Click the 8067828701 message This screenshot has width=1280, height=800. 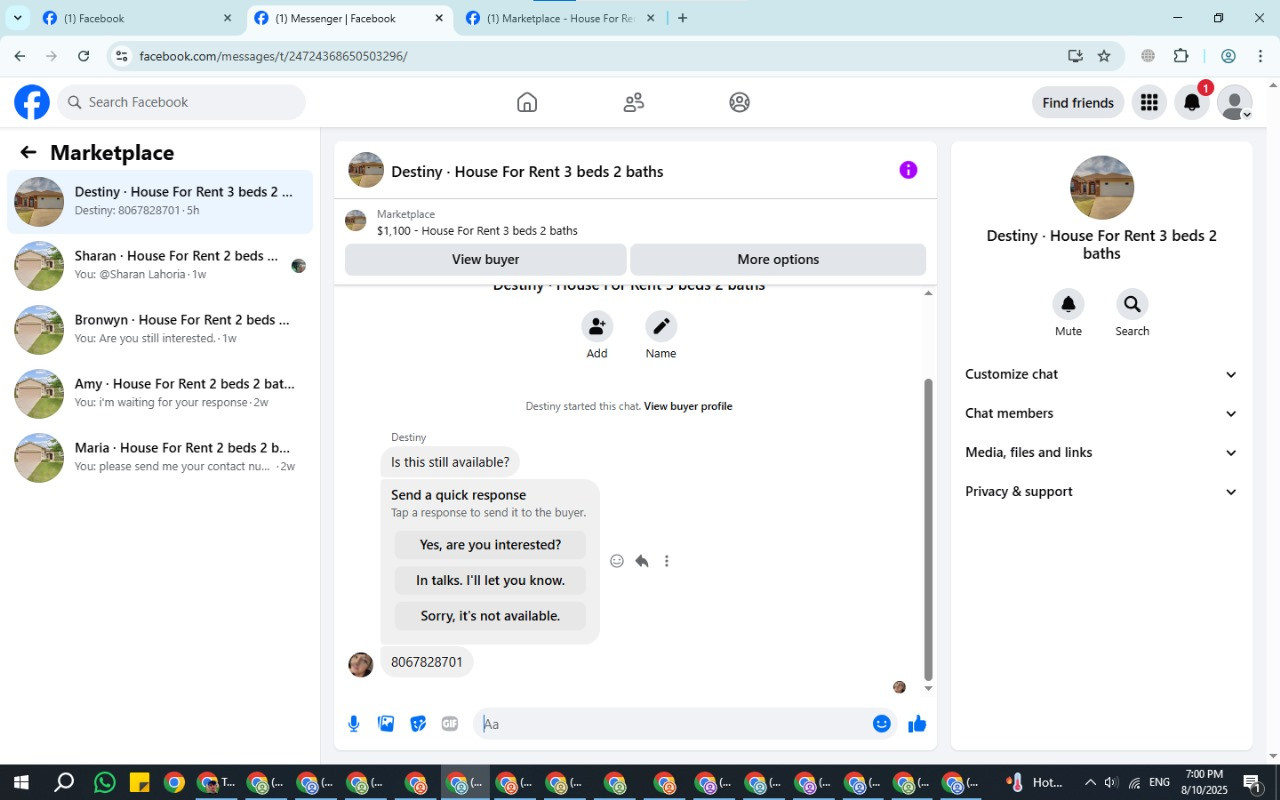click(x=427, y=662)
